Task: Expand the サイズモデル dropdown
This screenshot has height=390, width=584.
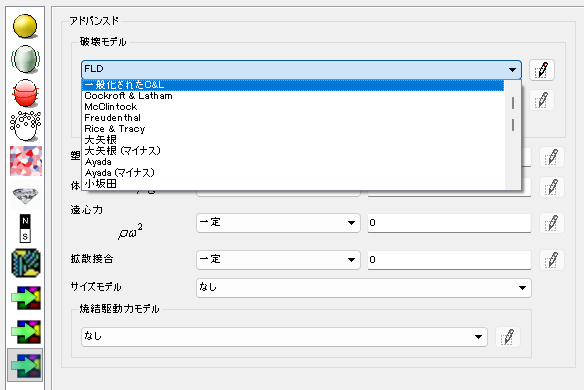Action: (364, 288)
